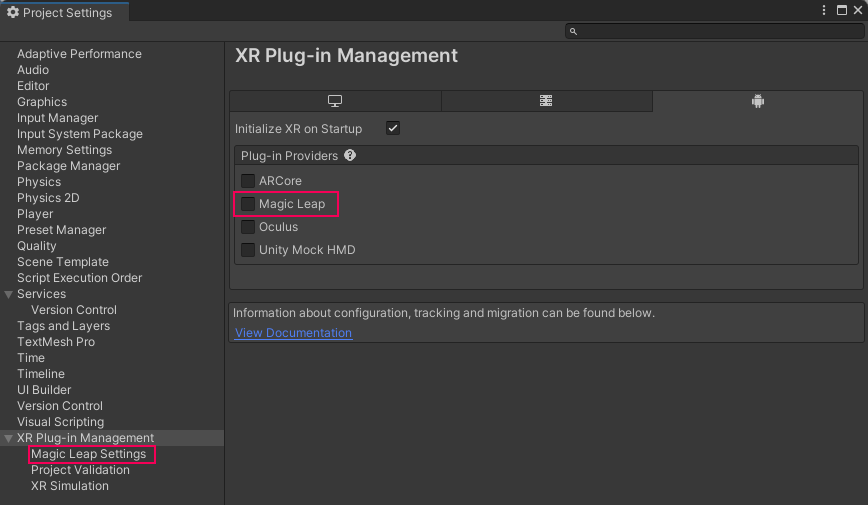Click the search magnifier icon

tap(573, 32)
